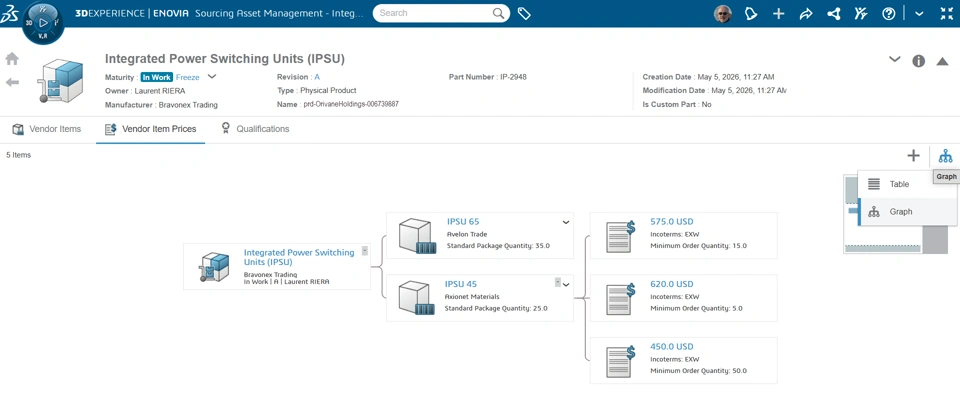The height and width of the screenshot is (404, 960).
Task: Click the 620.0 USD price document icon
Action: pyautogui.click(x=621, y=299)
